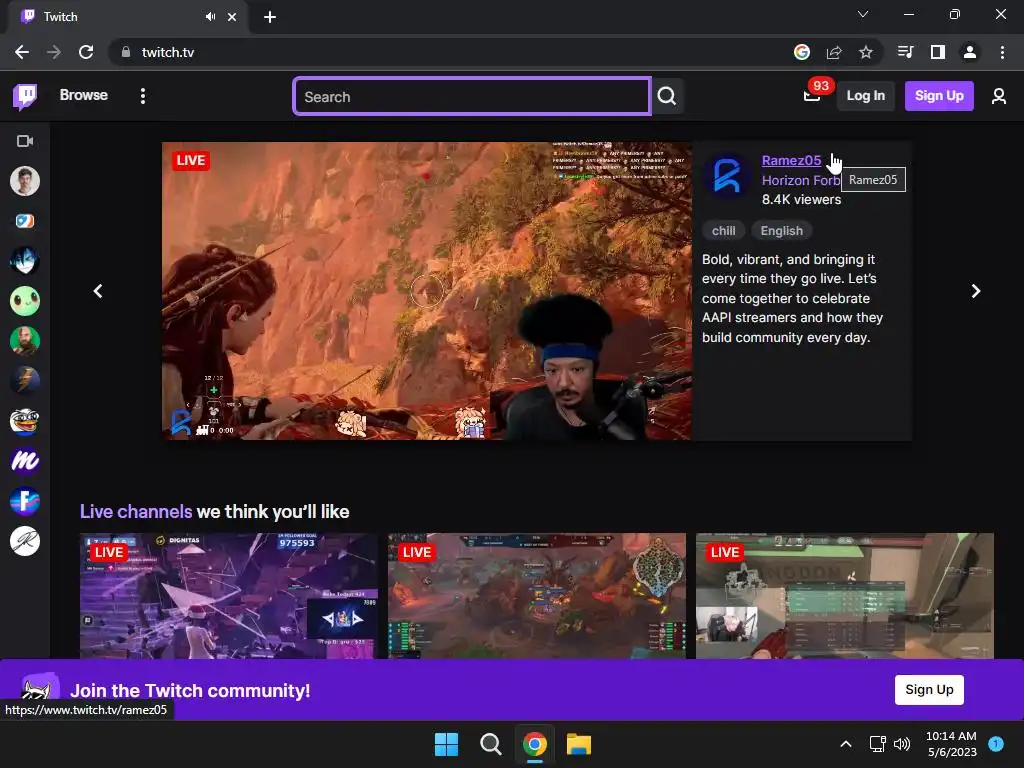
Task: Open the Ramez05 channel link
Action: coord(791,160)
